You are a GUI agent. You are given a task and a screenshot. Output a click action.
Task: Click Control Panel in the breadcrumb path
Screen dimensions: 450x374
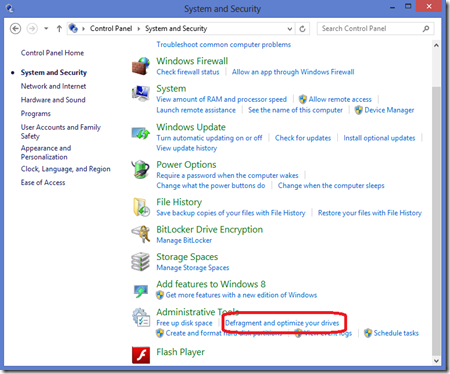click(x=111, y=29)
